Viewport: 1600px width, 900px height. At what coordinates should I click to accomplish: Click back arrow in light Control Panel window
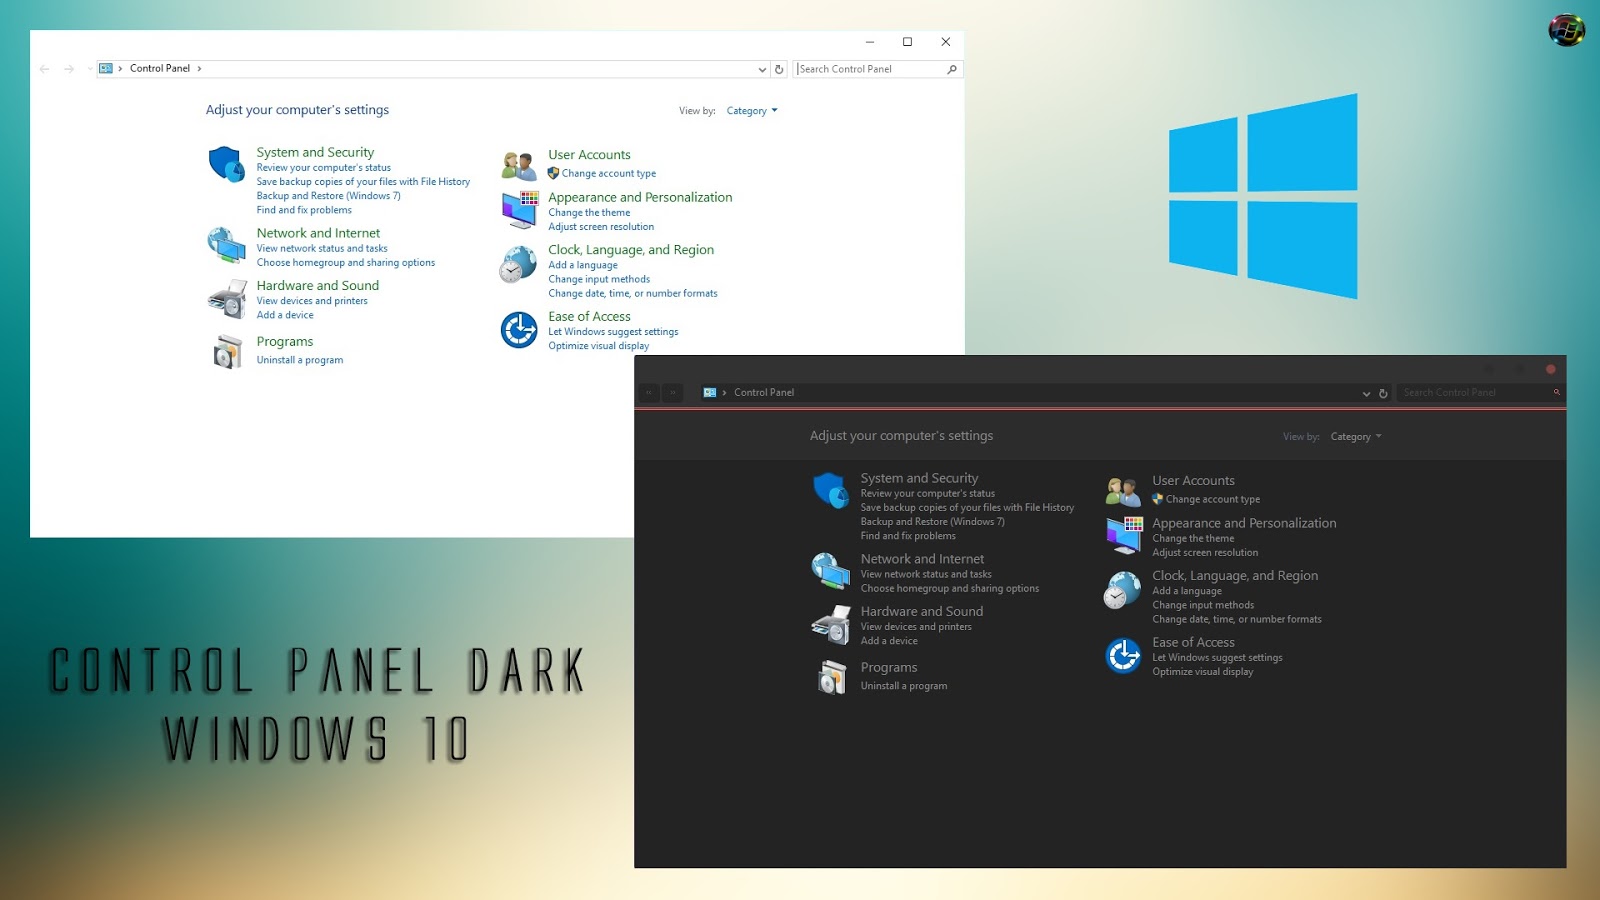44,69
